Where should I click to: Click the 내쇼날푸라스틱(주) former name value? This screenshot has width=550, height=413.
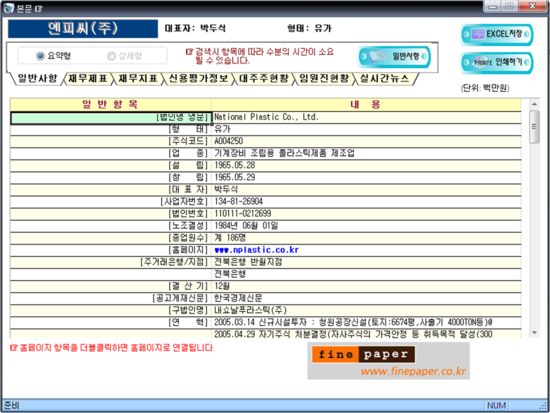250,310
